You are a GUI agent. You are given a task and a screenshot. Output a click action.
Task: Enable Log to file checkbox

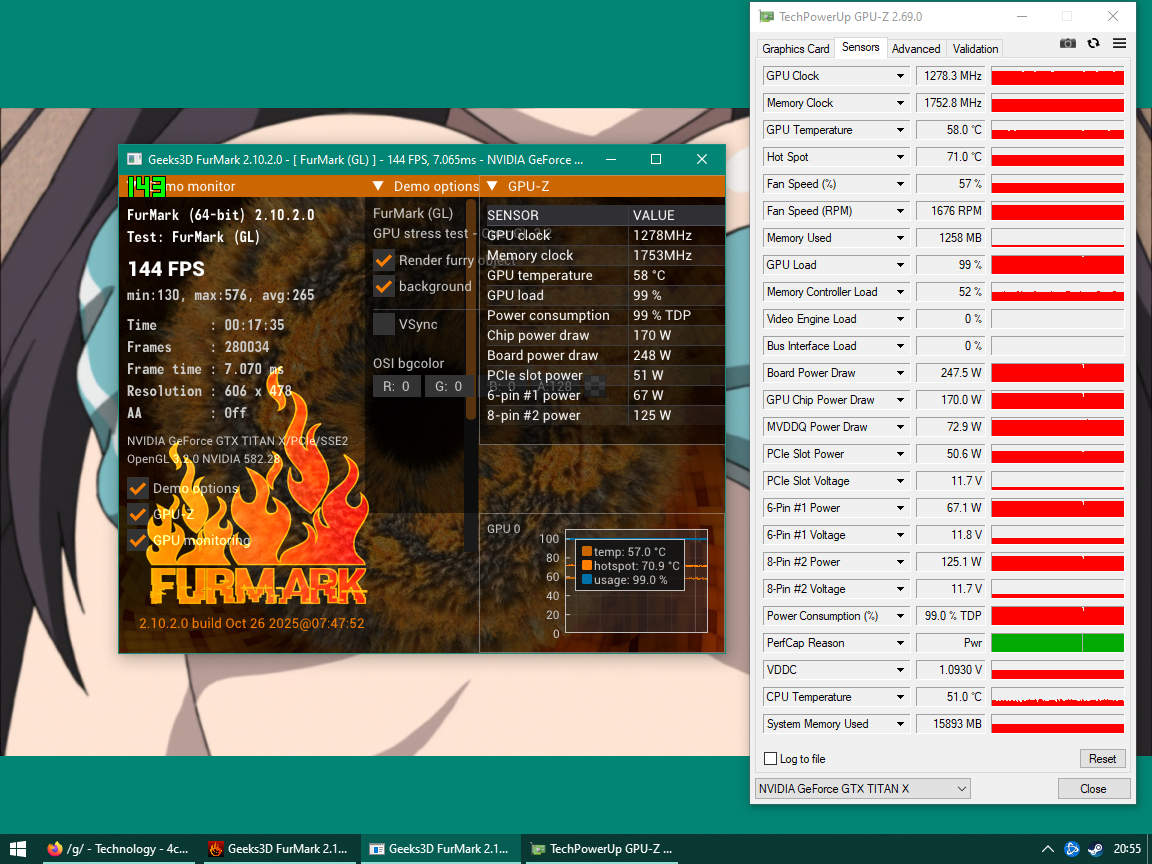point(771,759)
